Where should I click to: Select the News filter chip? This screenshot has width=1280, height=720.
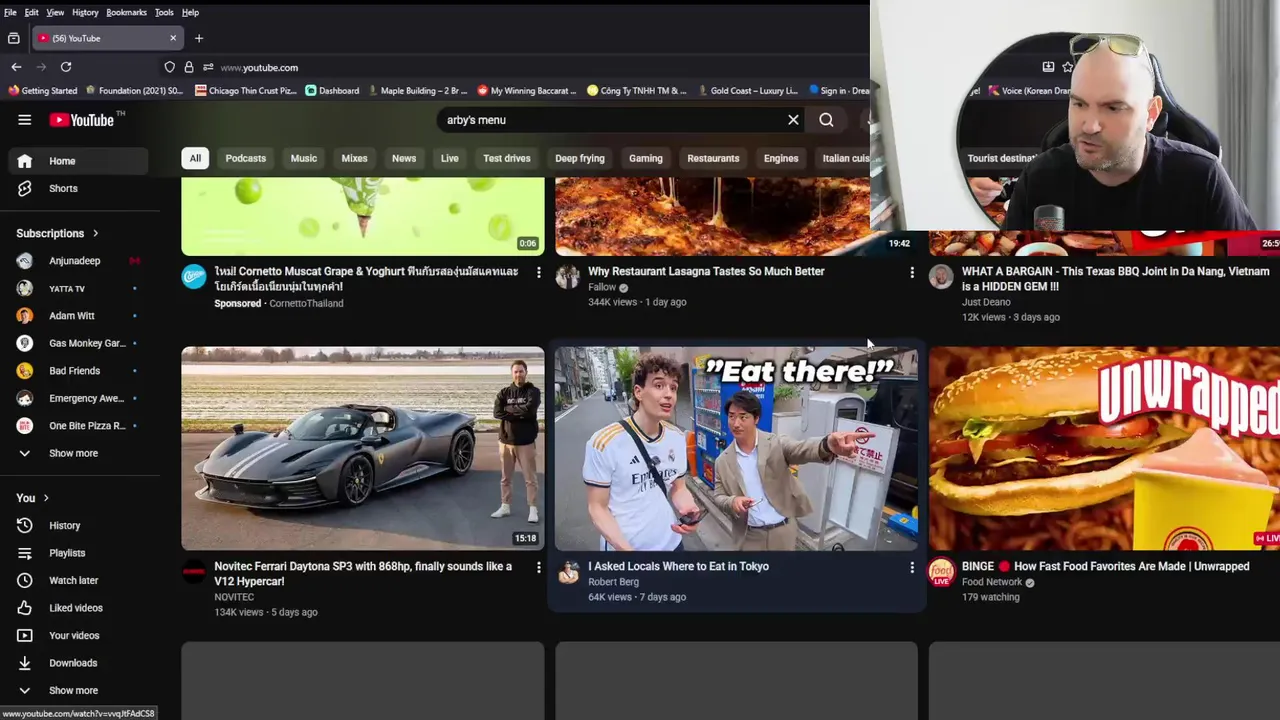[404, 158]
